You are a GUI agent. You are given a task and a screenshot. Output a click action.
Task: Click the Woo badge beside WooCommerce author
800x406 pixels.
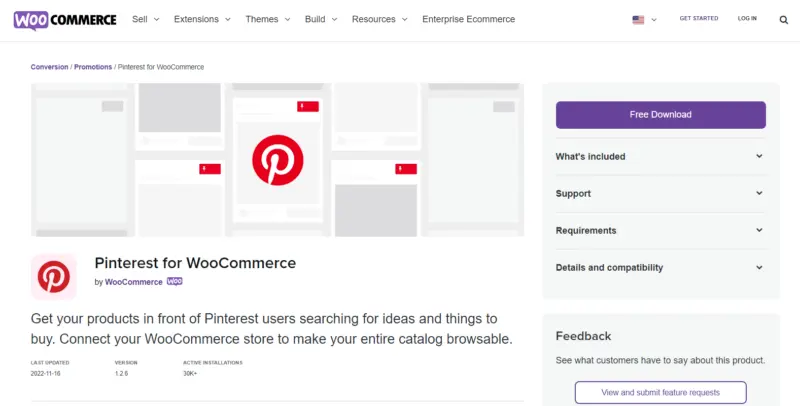coord(175,282)
